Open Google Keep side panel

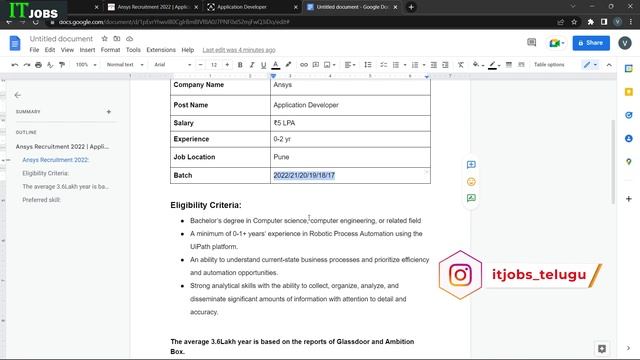click(629, 92)
